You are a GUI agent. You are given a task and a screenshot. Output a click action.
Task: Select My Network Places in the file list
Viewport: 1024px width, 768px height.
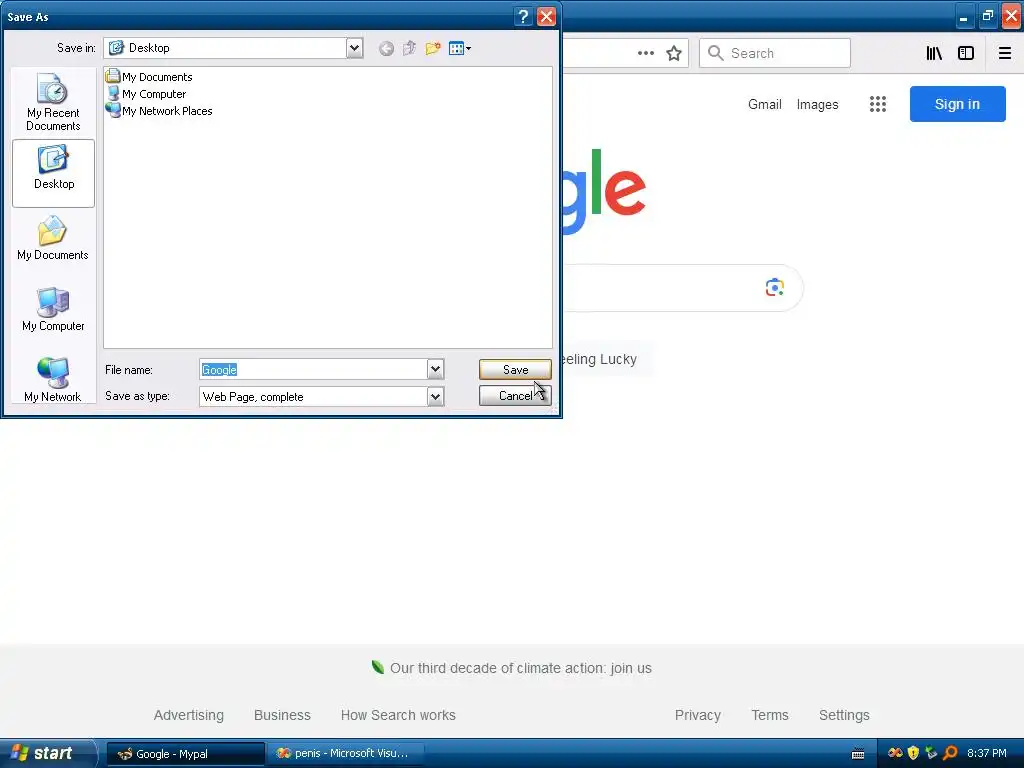tap(159, 111)
